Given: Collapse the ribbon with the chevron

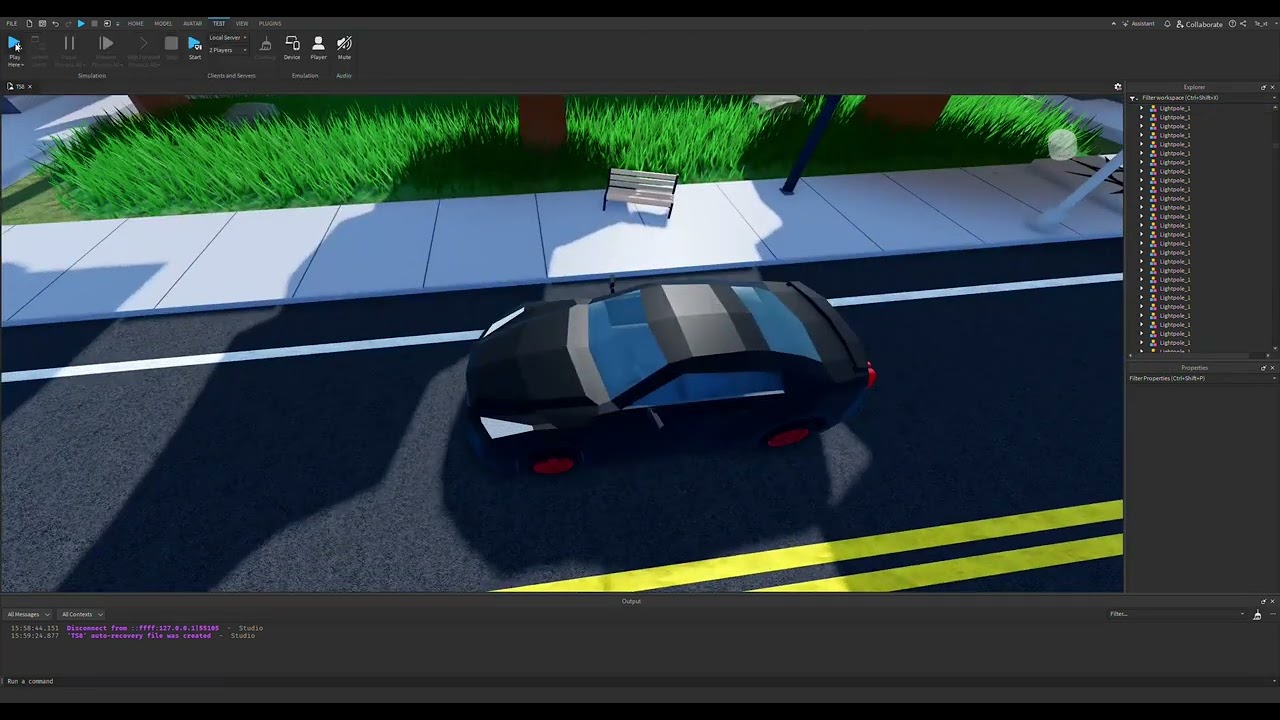Looking at the screenshot, I should point(1113,24).
